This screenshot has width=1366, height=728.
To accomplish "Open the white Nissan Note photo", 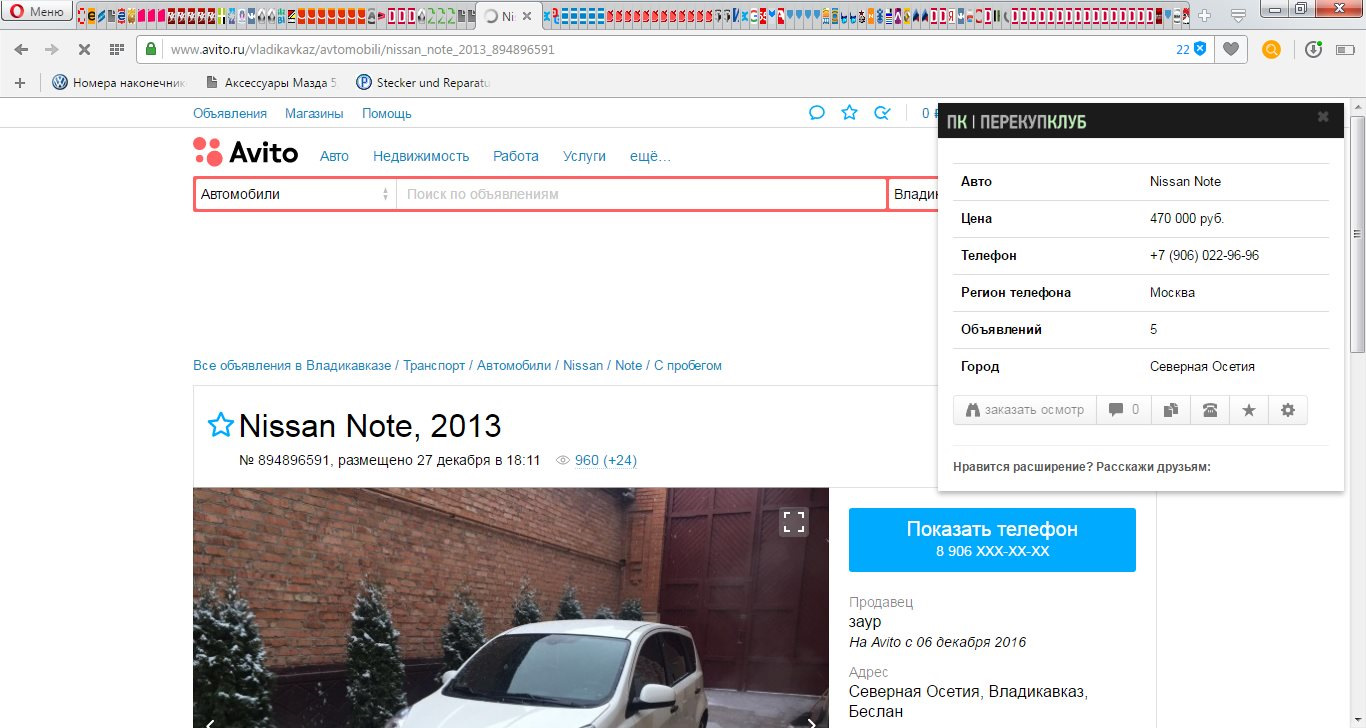I will (511, 607).
